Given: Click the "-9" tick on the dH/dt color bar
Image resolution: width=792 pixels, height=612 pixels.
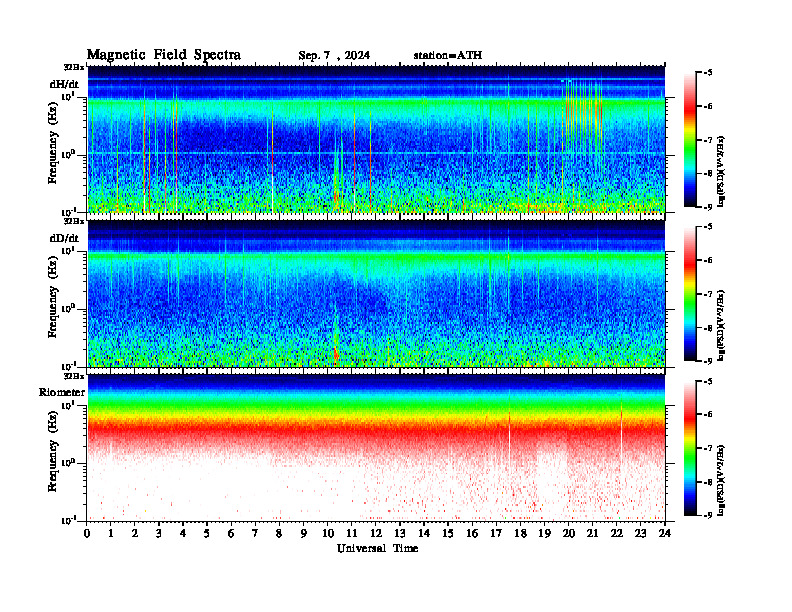Looking at the screenshot, I should [708, 207].
